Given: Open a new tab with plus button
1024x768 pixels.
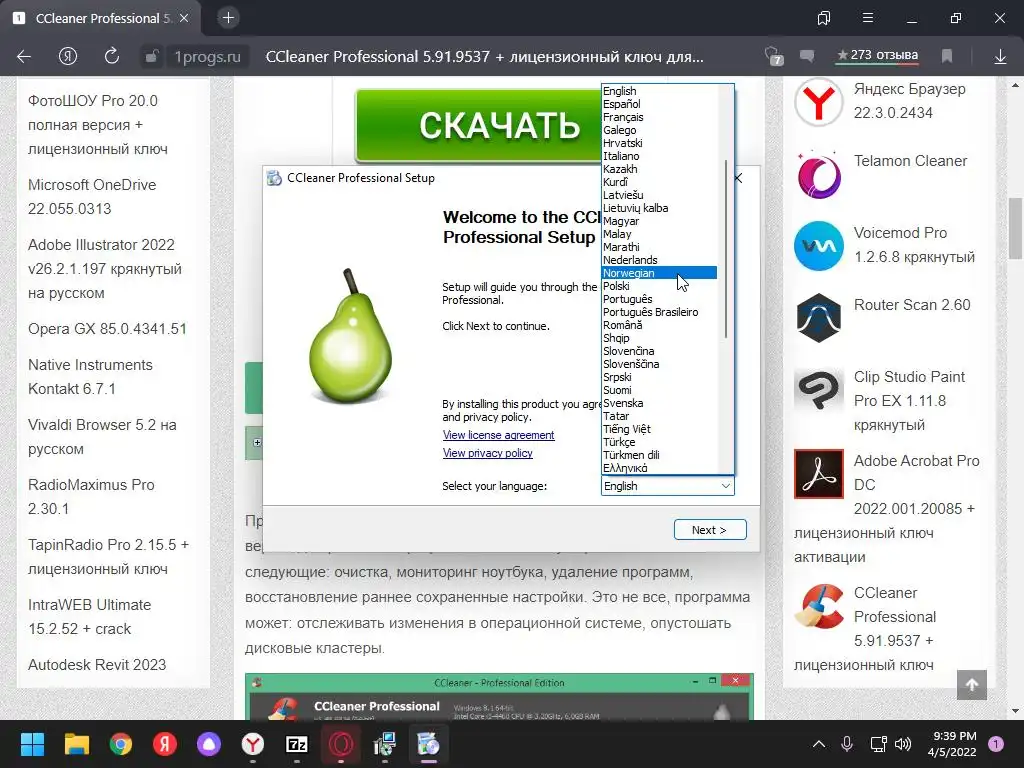Looking at the screenshot, I should coord(228,18).
